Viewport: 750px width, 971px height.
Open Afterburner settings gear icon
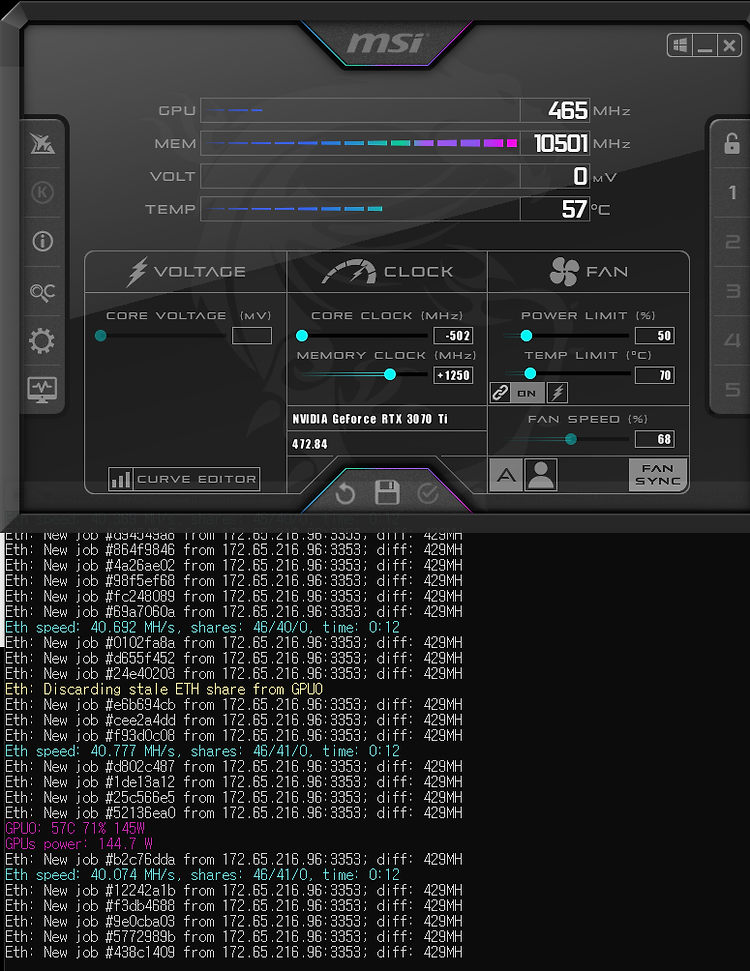coord(42,341)
